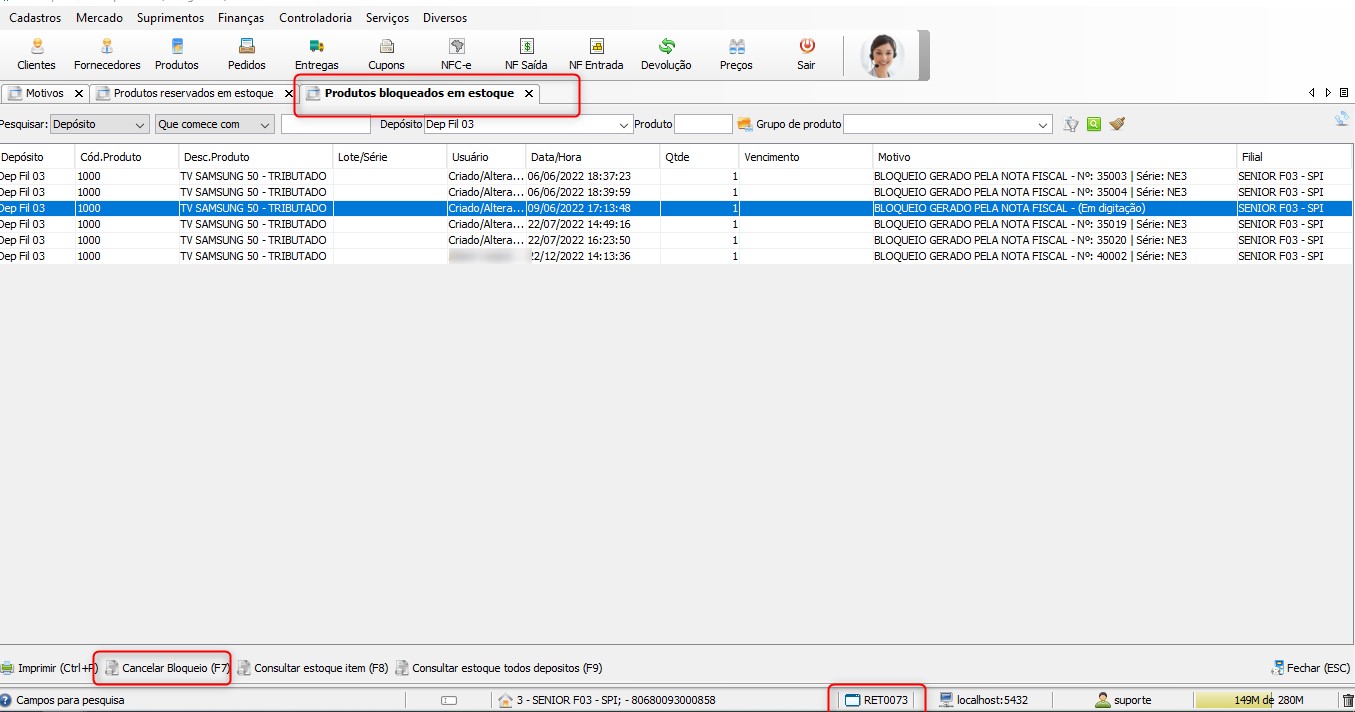Expand the Depósito 'Dep Fil 03' dropdown
The image size is (1355, 712).
coord(624,125)
